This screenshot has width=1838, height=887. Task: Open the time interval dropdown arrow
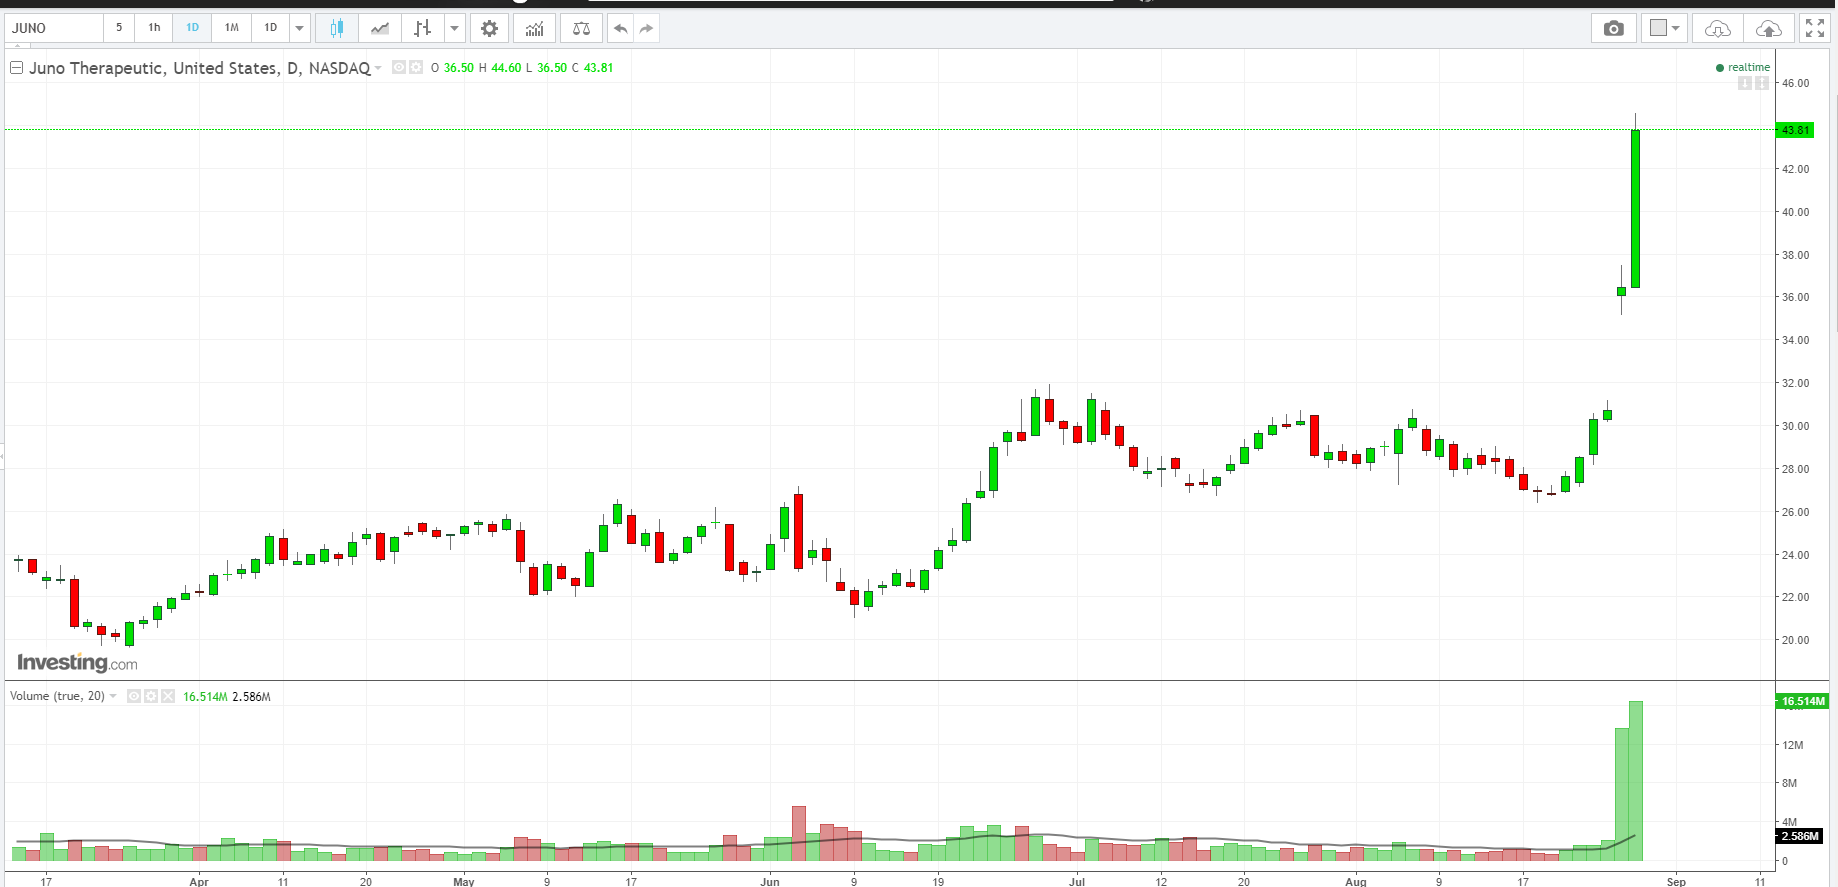pos(299,28)
